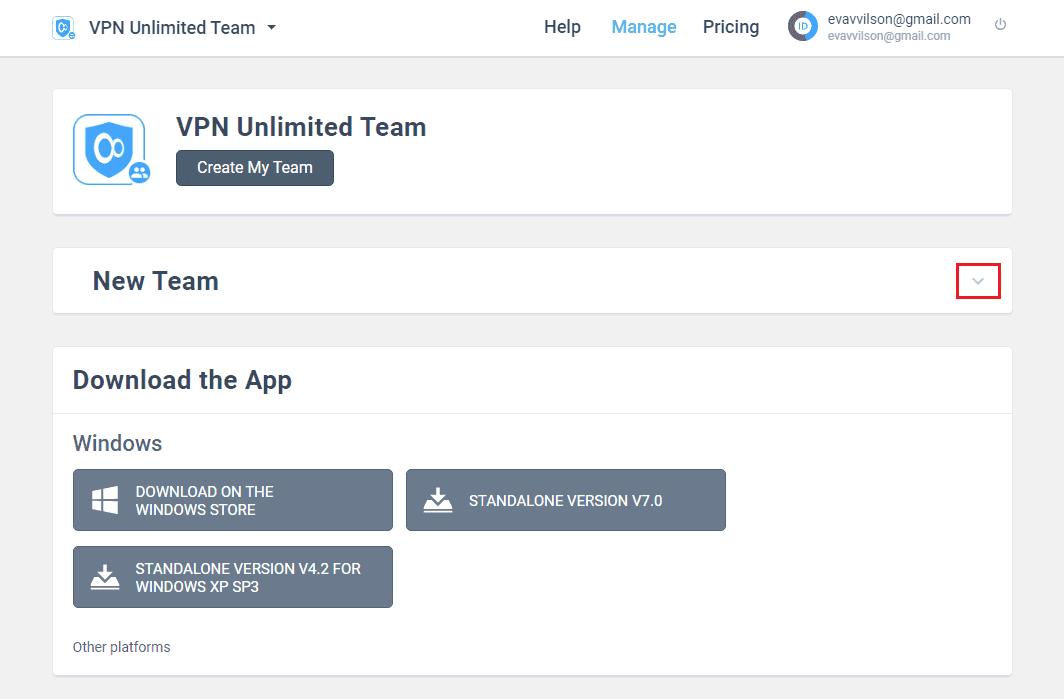Click the VPN Unlimited shield logo in header
Screen dimensions: 1064x699
tap(64, 28)
